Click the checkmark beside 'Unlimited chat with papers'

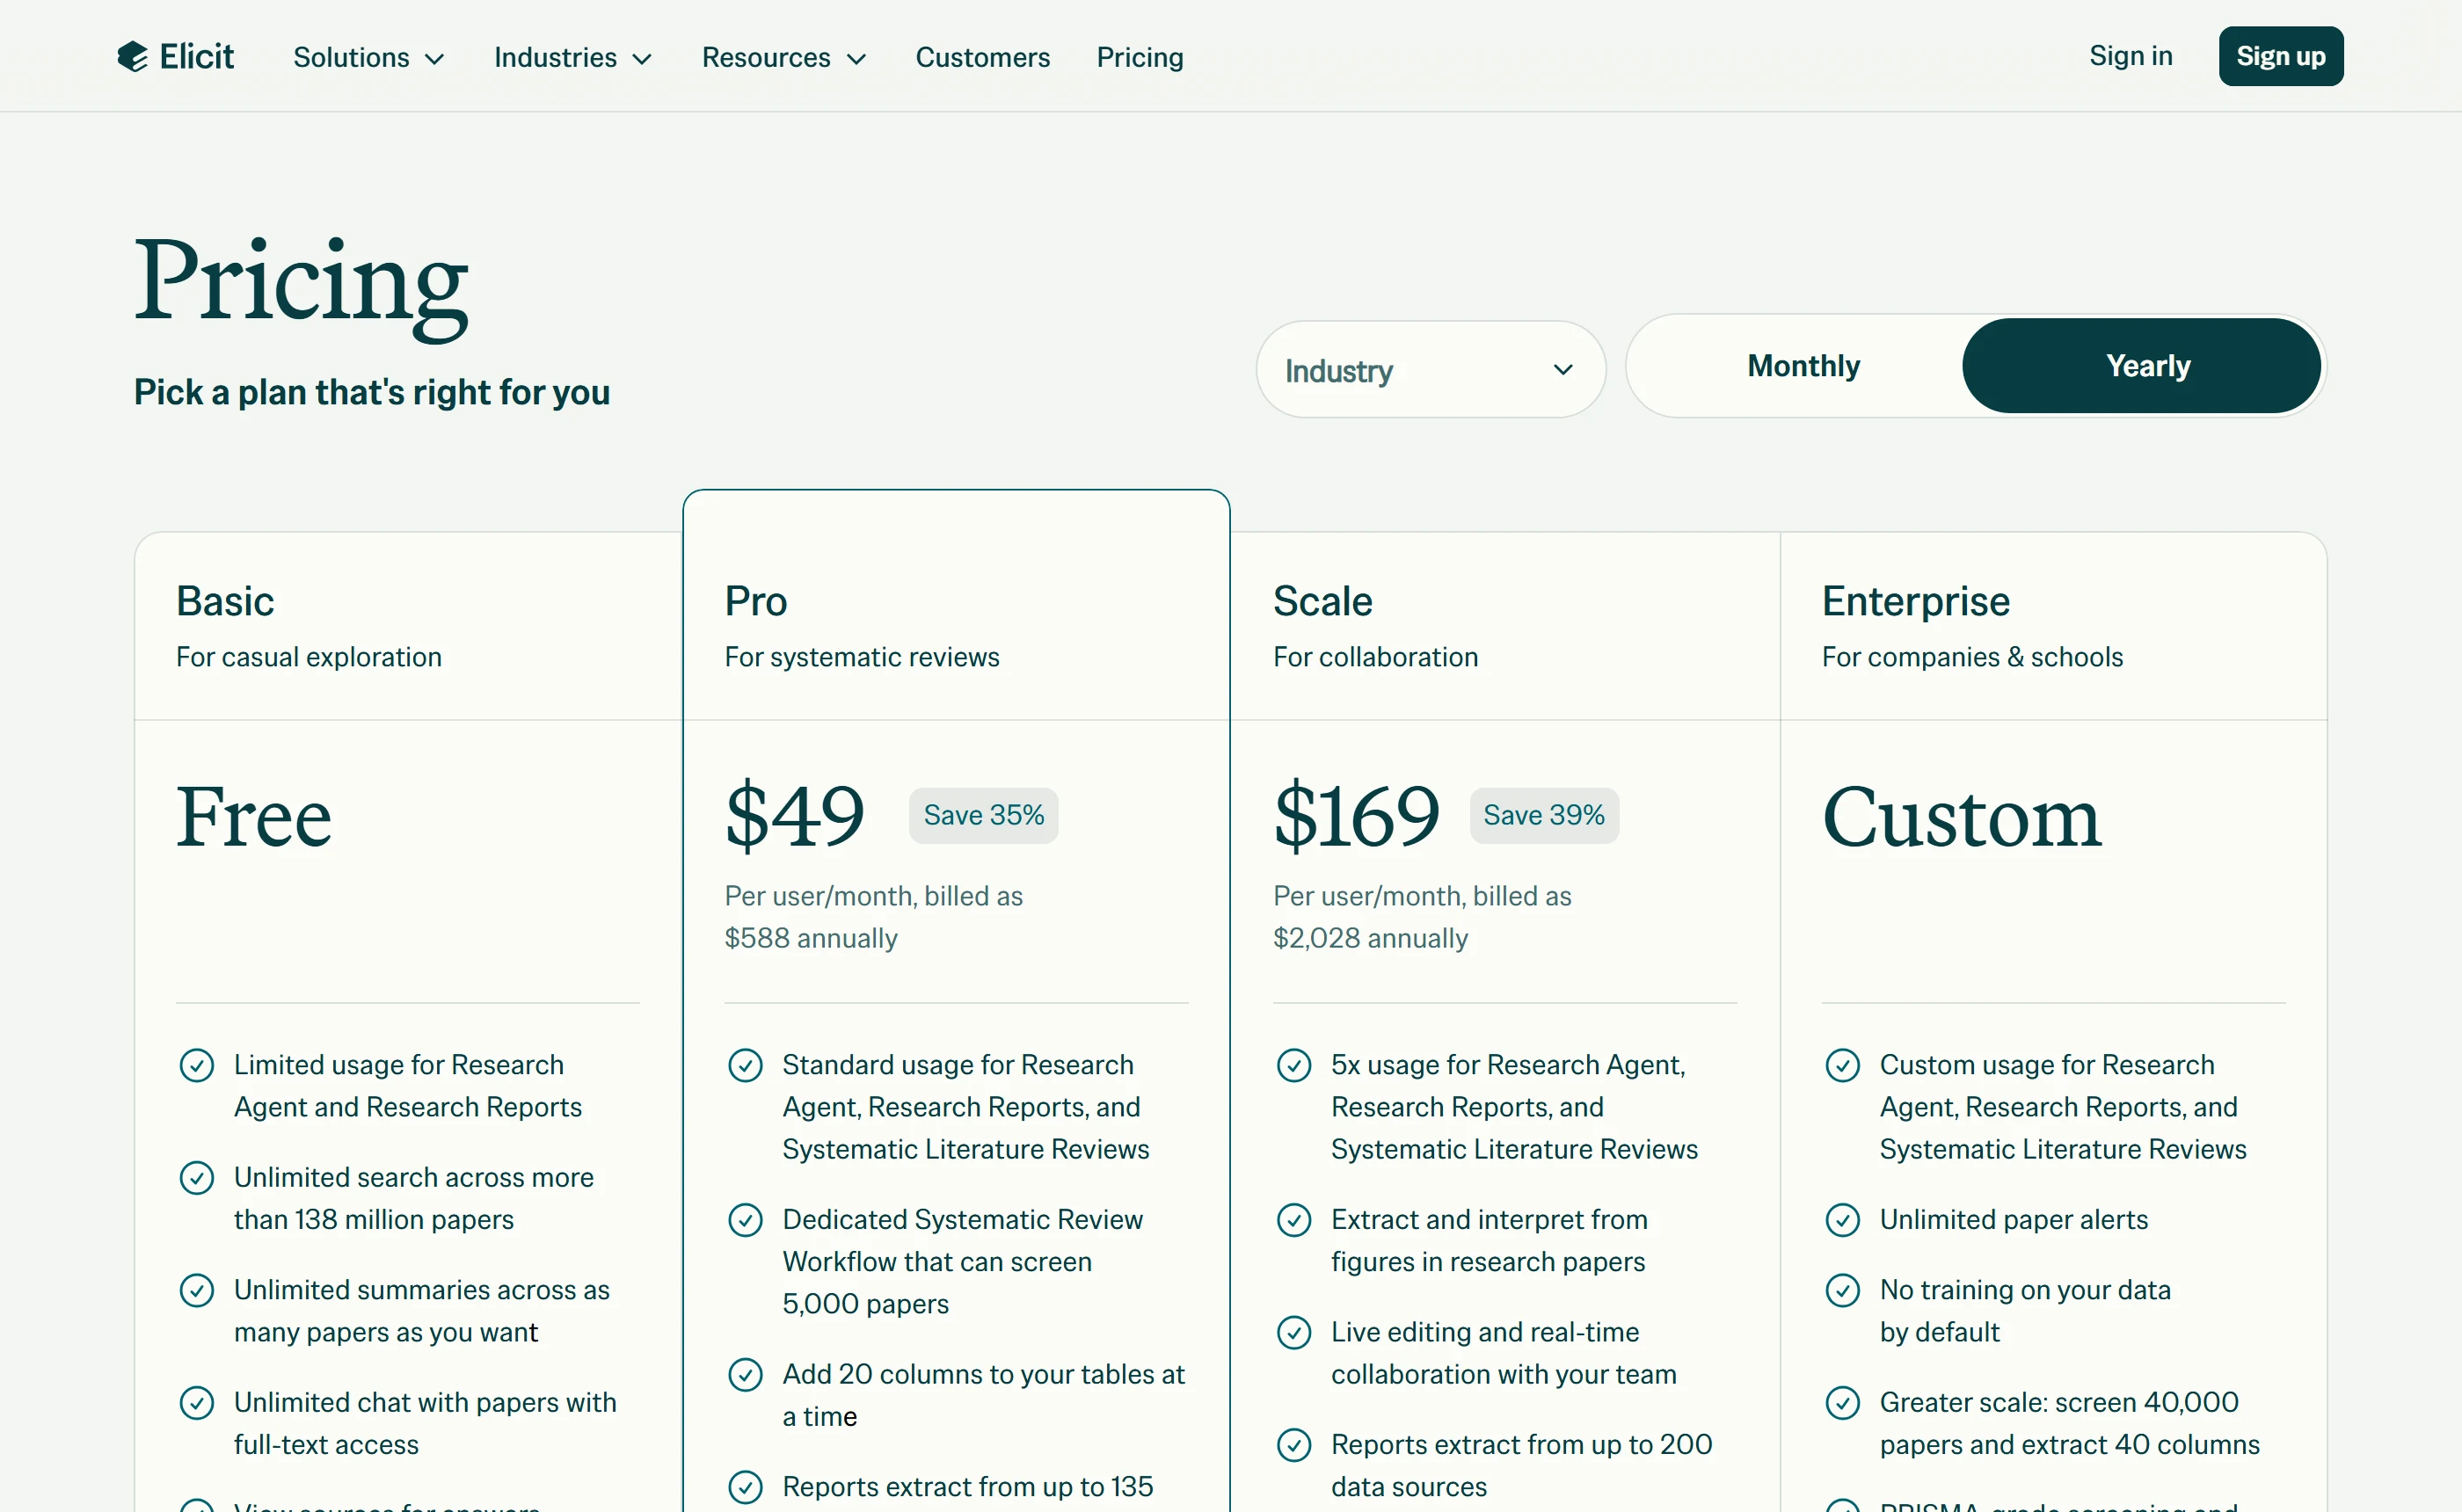tap(196, 1402)
